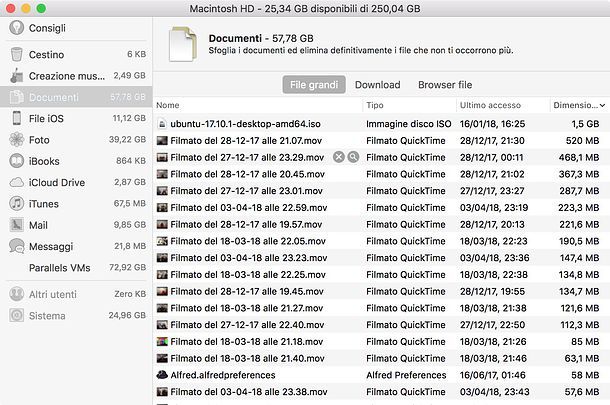Select Filmato del 18-03-18 alle 22.05.mov
This screenshot has width=610, height=405.
click(x=381, y=241)
